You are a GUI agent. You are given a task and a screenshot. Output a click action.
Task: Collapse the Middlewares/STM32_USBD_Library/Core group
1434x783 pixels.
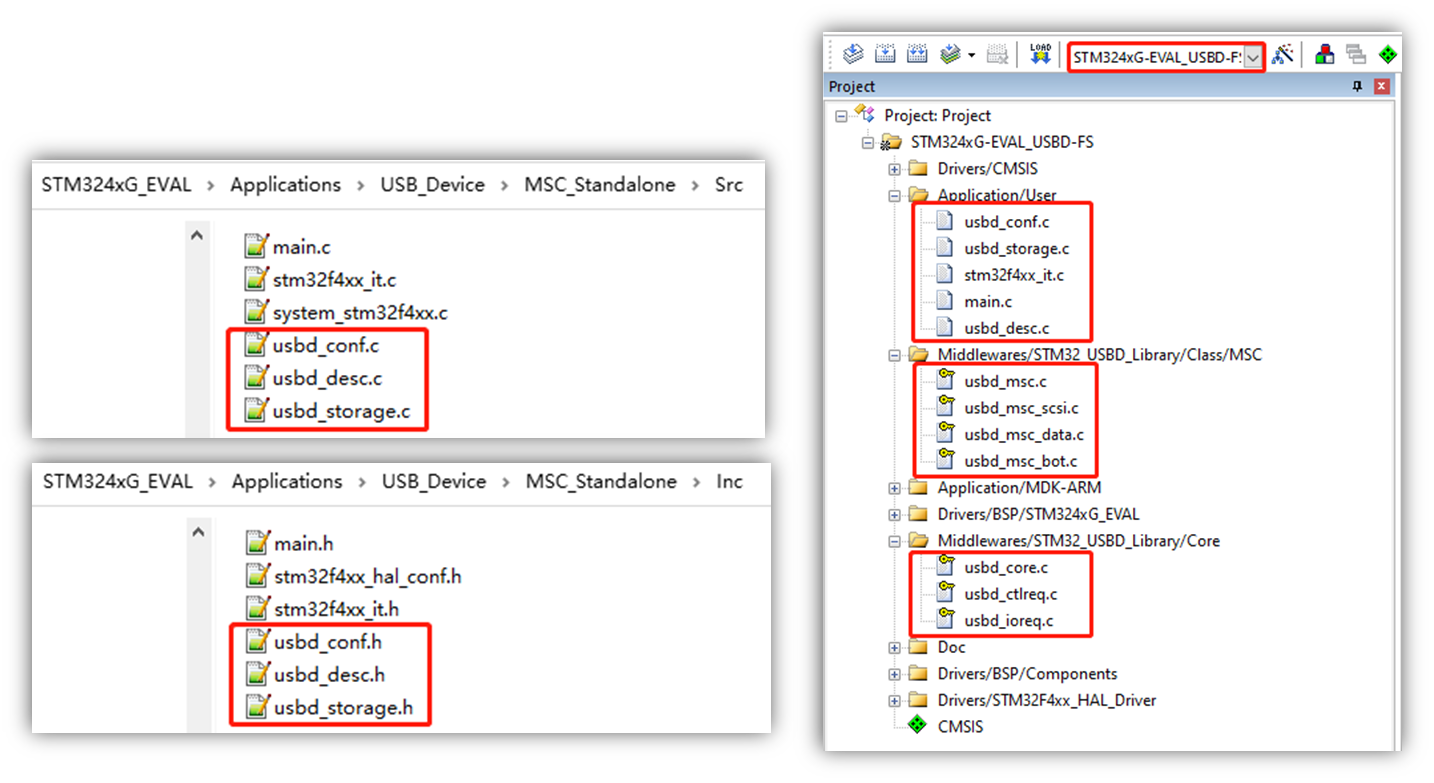(x=894, y=541)
